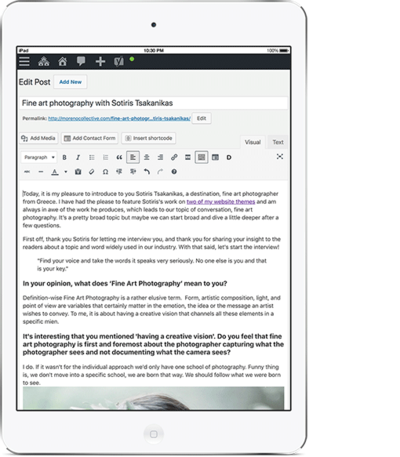Viewport: 400px width, 457px height.
Task: Open the Paragraph format dropdown
Action: click(x=39, y=157)
